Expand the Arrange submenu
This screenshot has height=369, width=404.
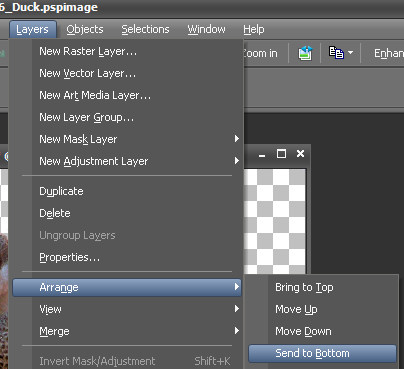click(x=127, y=287)
